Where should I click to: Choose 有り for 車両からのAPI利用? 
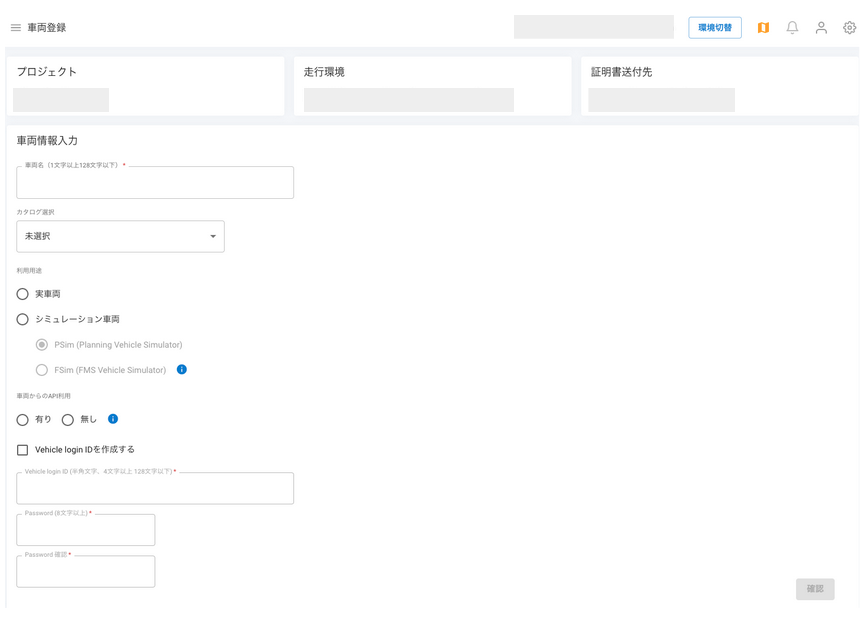[x=22, y=419]
